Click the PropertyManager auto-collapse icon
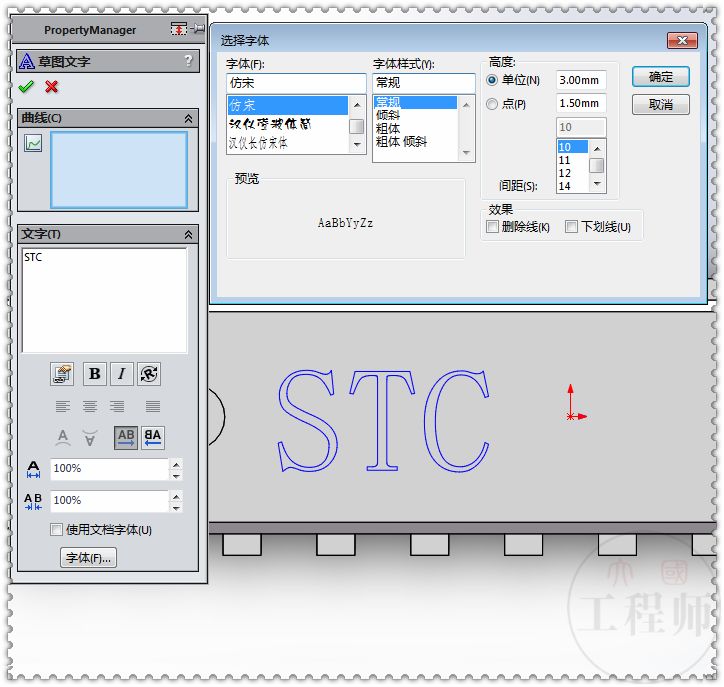 point(179,29)
